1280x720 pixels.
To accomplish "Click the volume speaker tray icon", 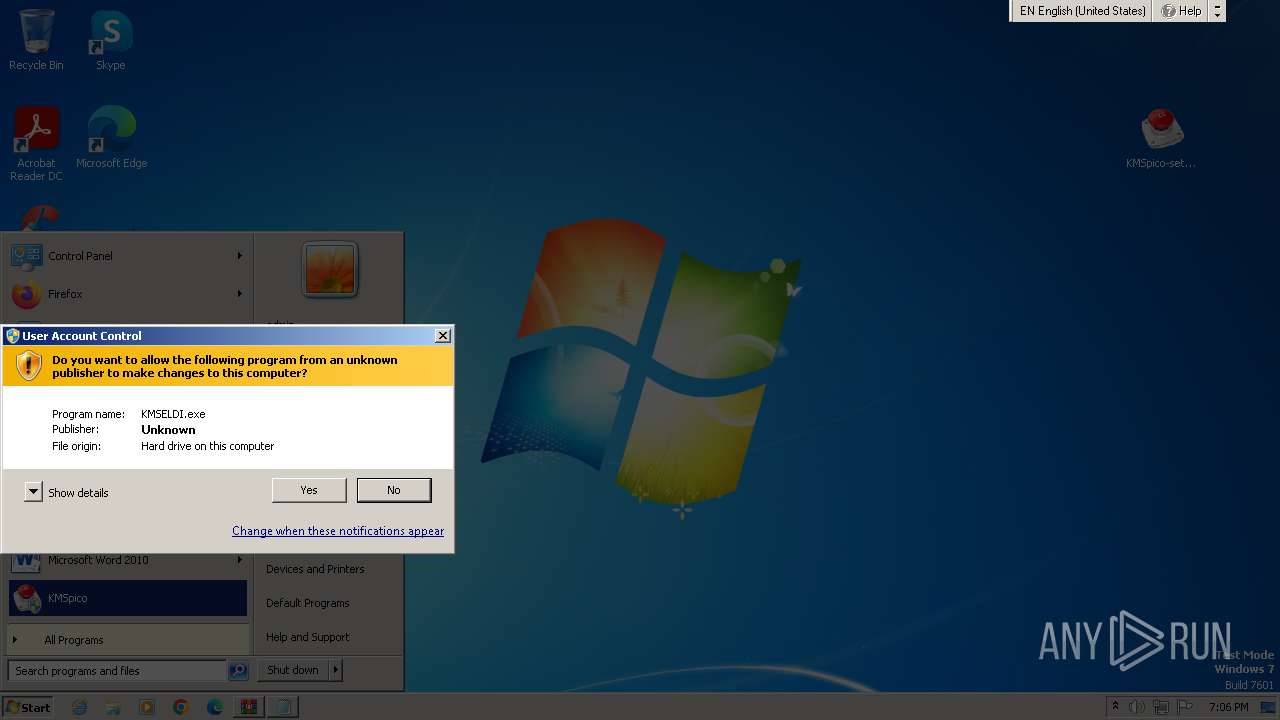I will click(x=1137, y=707).
